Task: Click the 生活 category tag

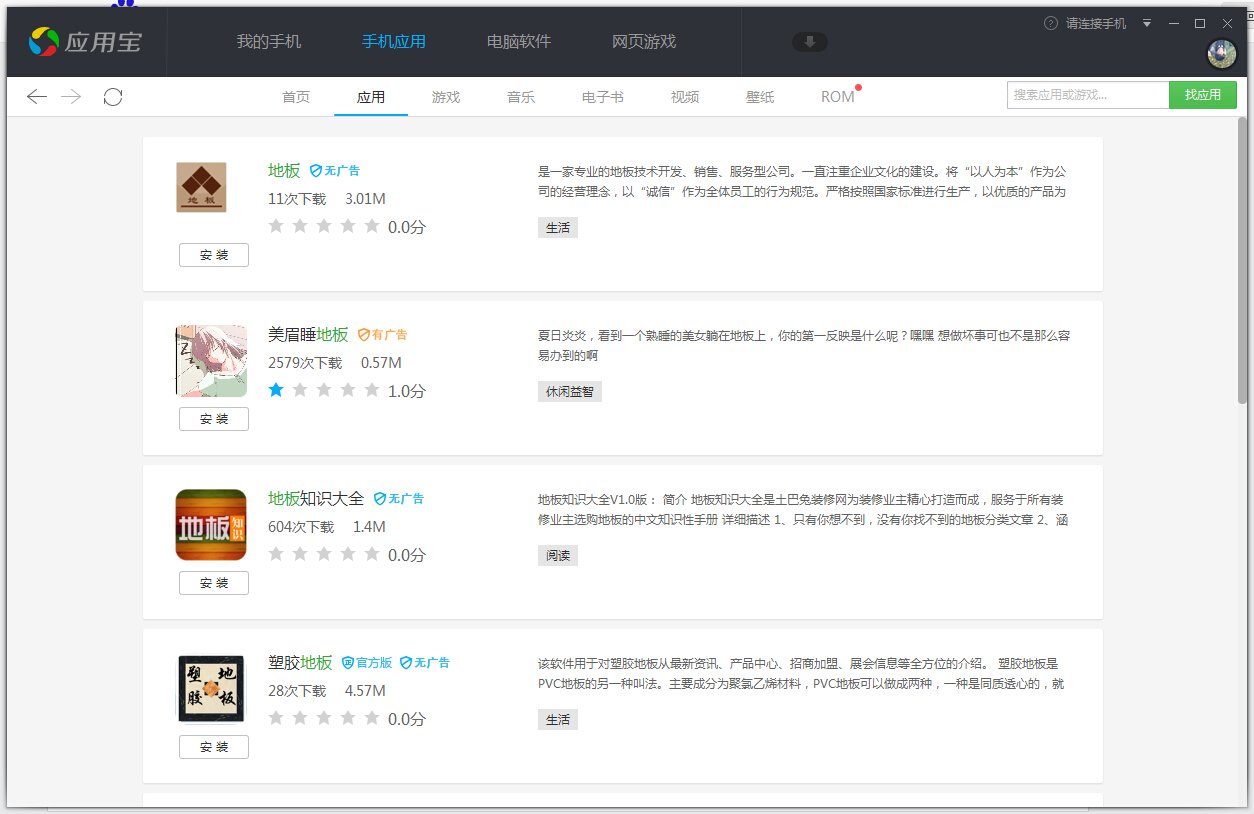Action: coord(558,227)
